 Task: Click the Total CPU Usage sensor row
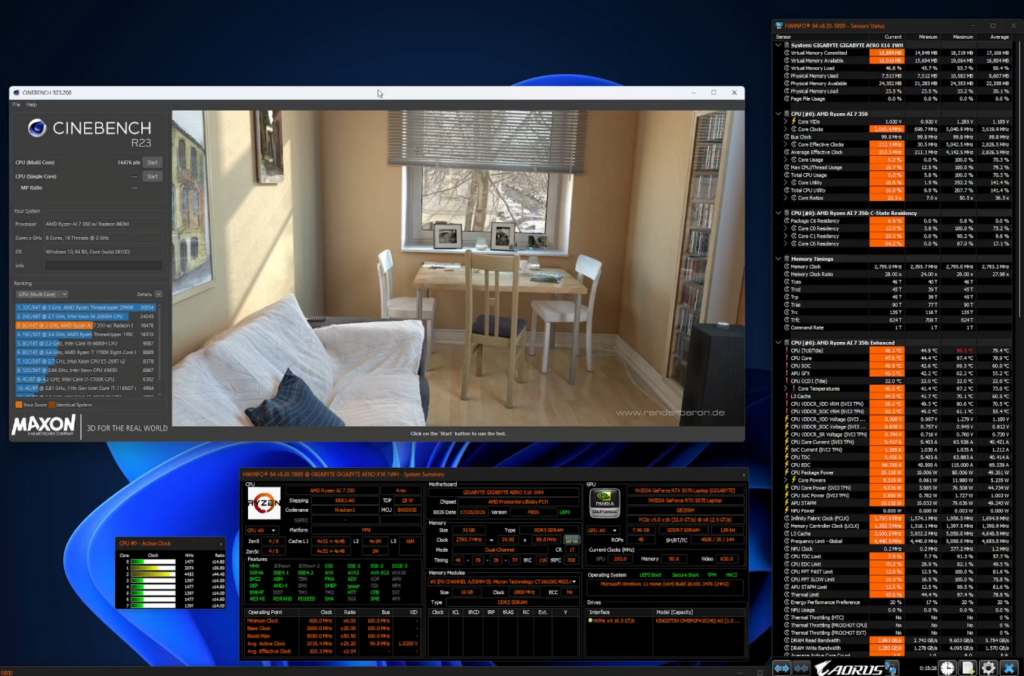click(x=896, y=175)
